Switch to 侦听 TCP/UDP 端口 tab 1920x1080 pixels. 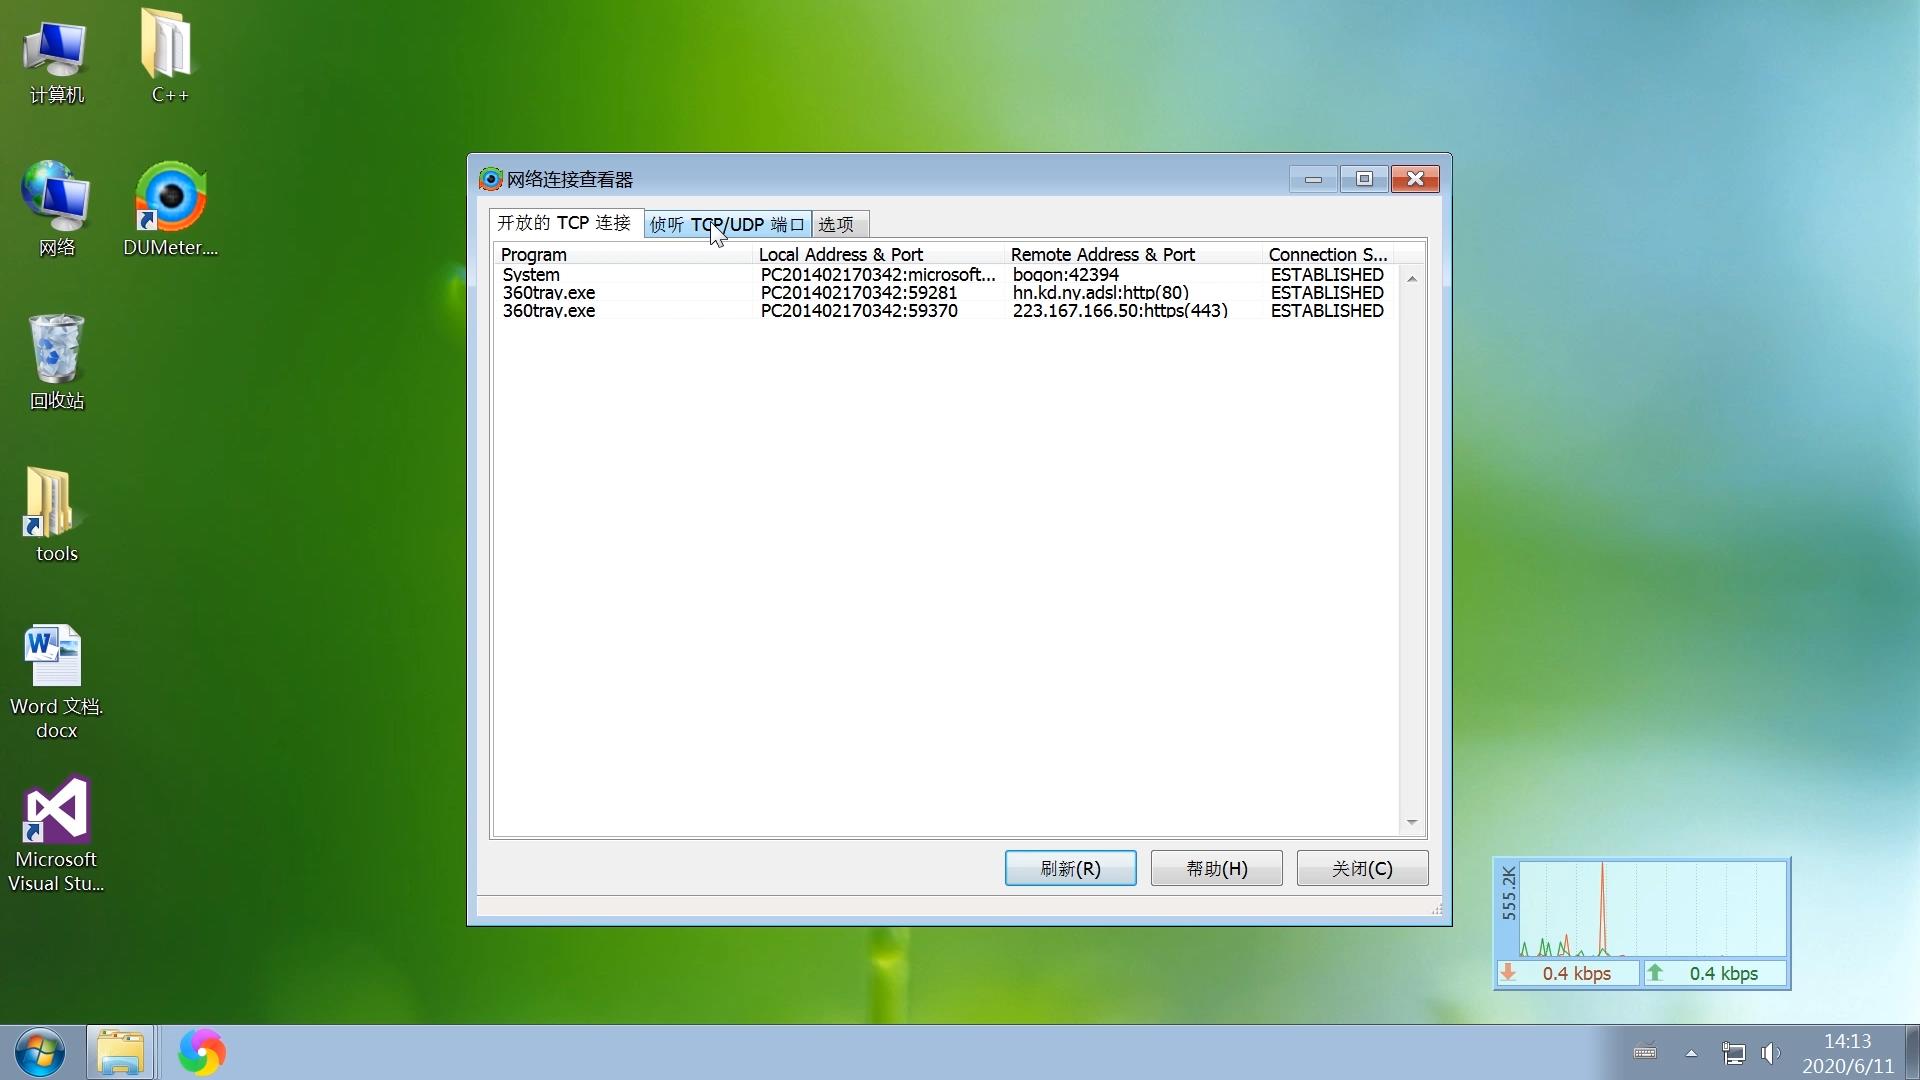tap(727, 224)
